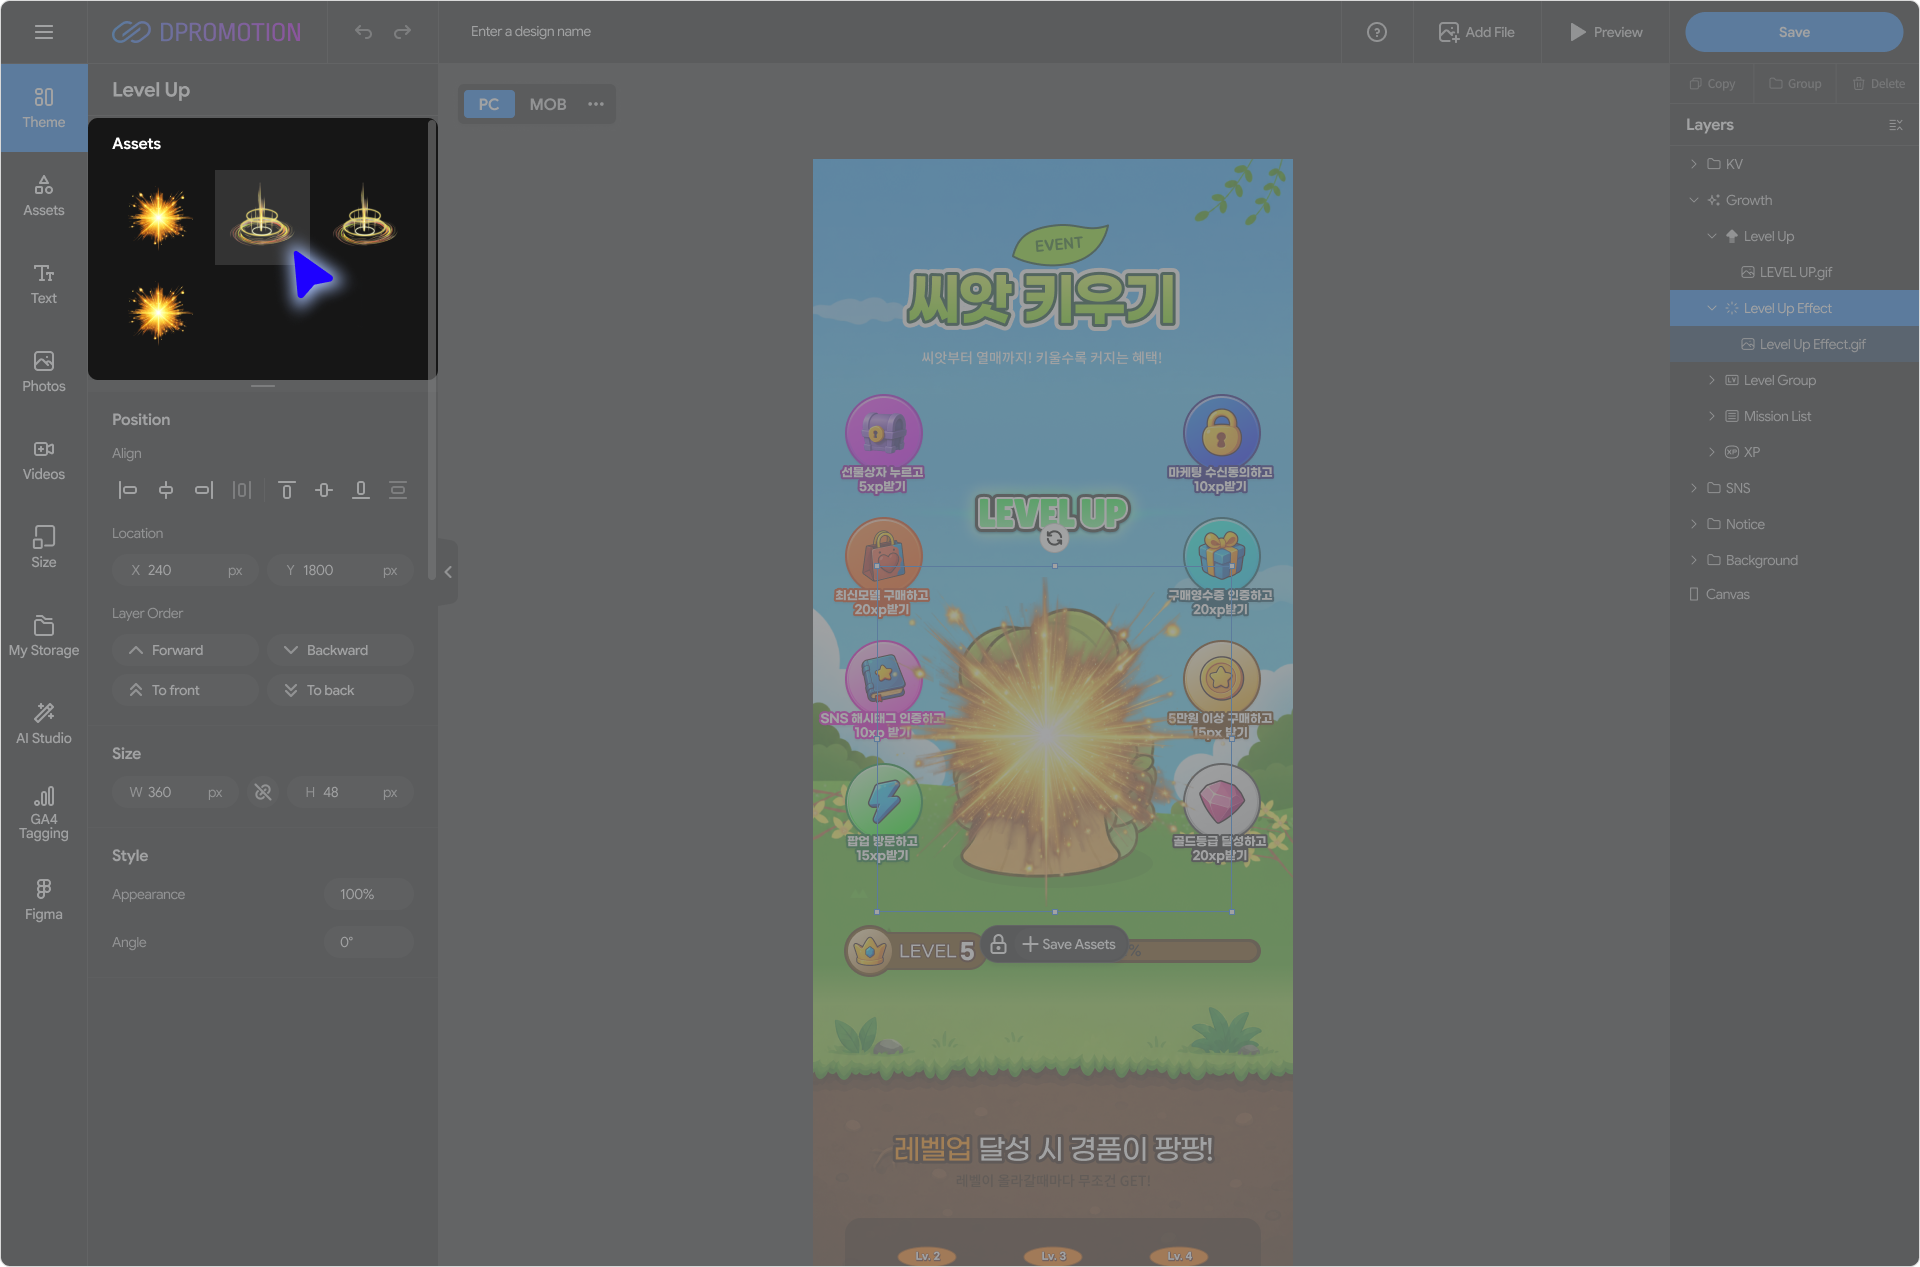Select the Level Up Effect.gif layer

click(x=1794, y=344)
